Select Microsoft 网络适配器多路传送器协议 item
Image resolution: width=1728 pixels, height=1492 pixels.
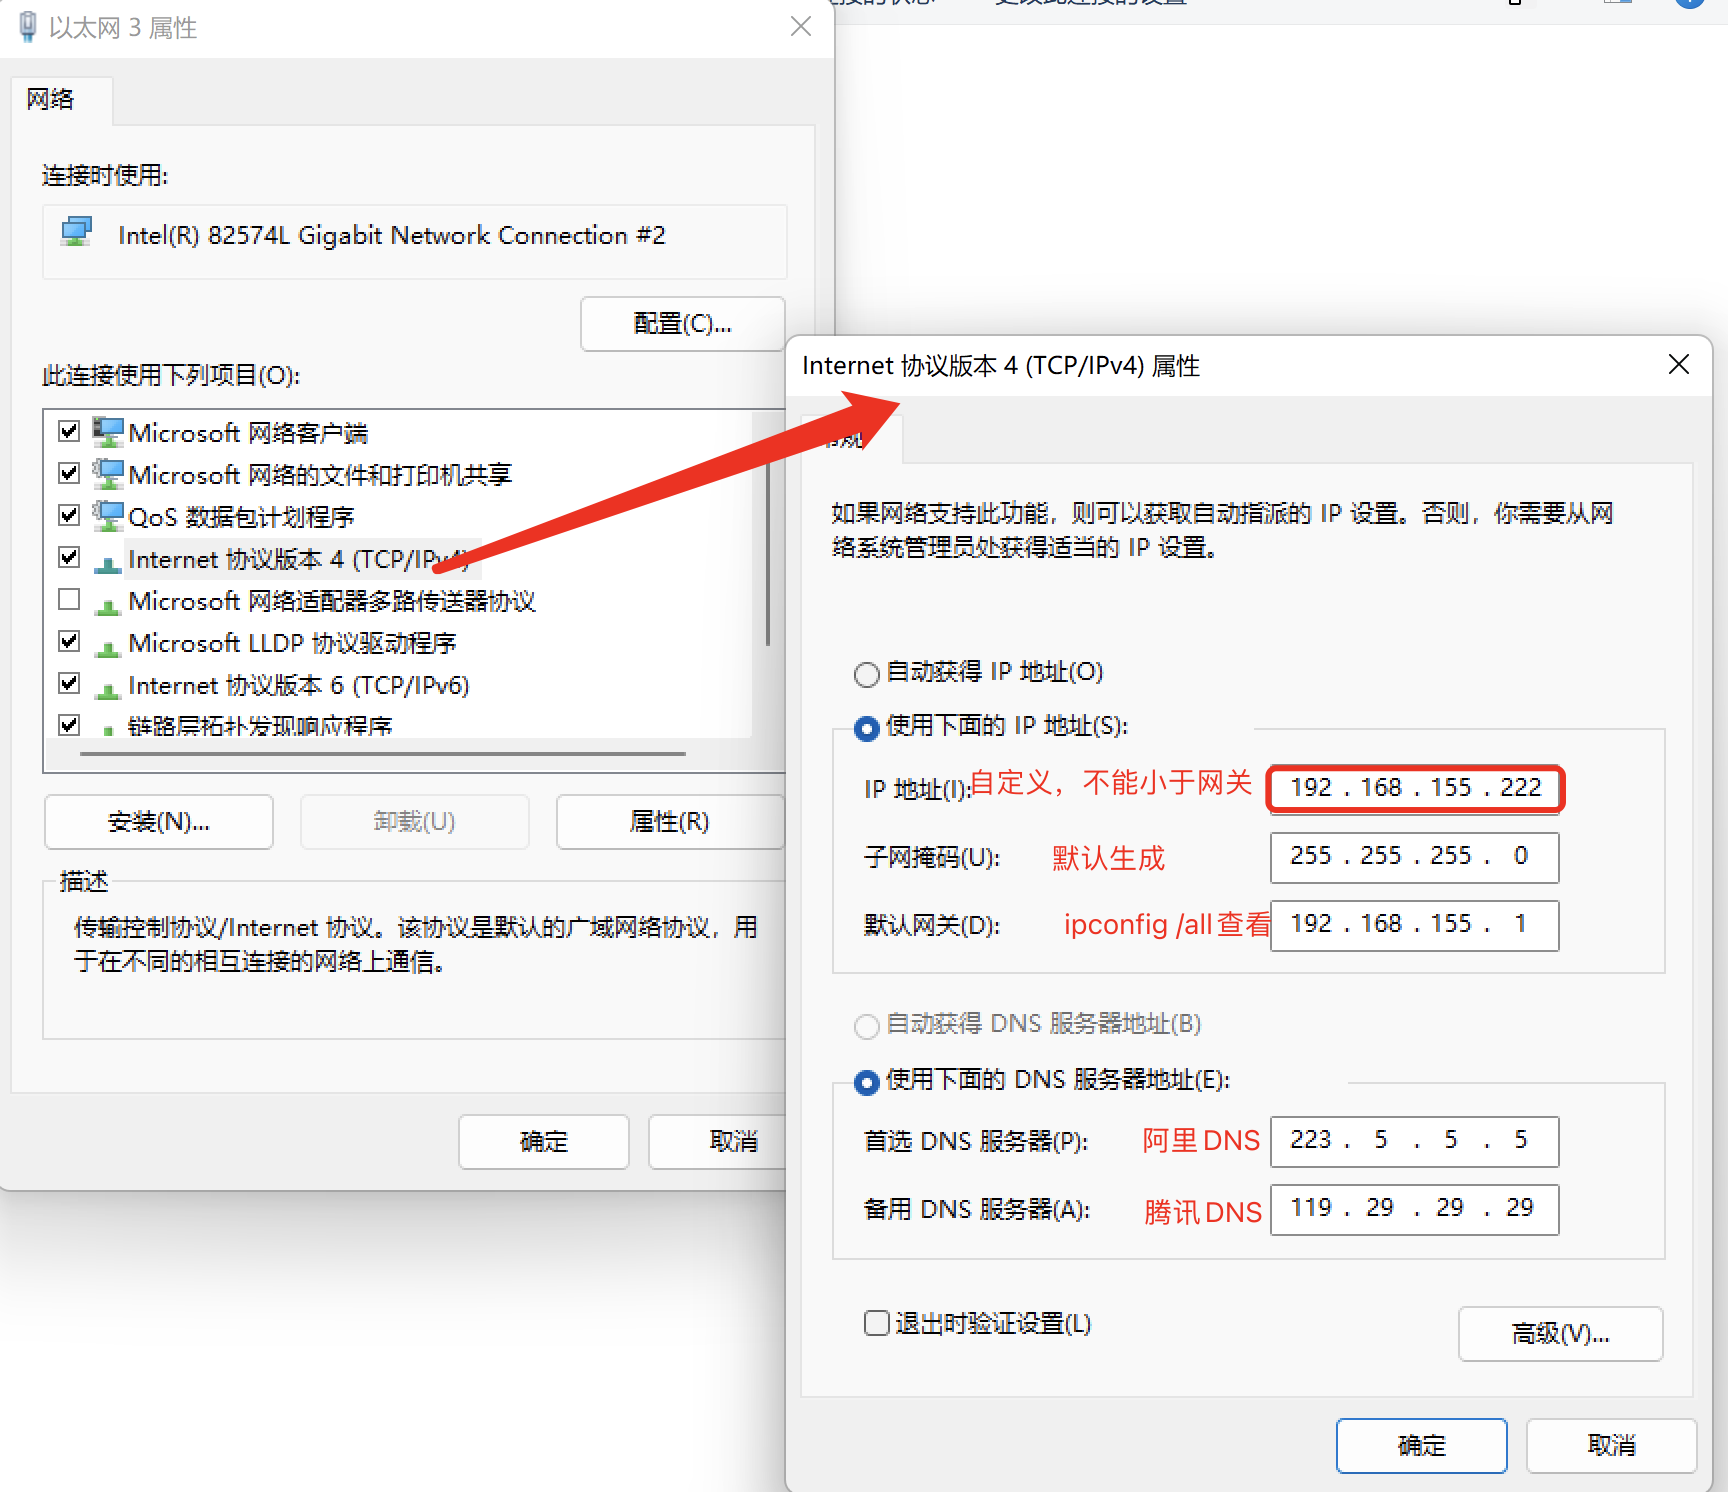tap(331, 601)
